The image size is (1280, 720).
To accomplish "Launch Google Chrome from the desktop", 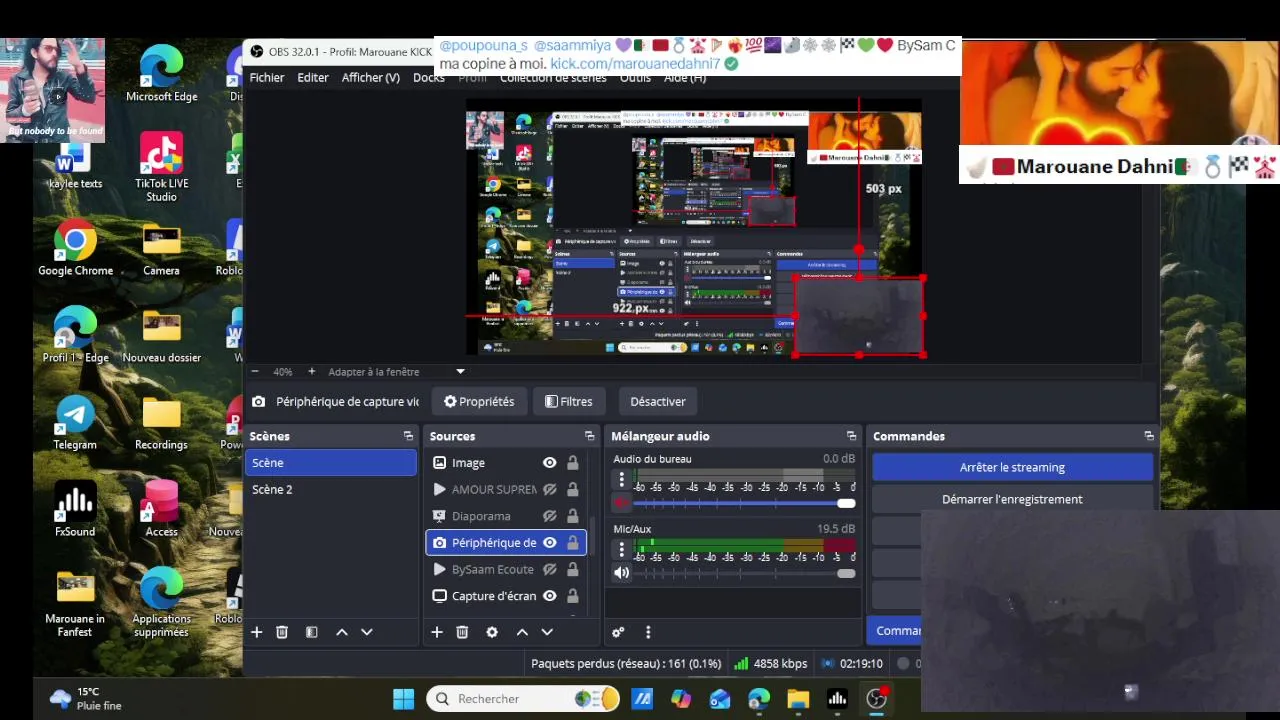I will click(75, 249).
